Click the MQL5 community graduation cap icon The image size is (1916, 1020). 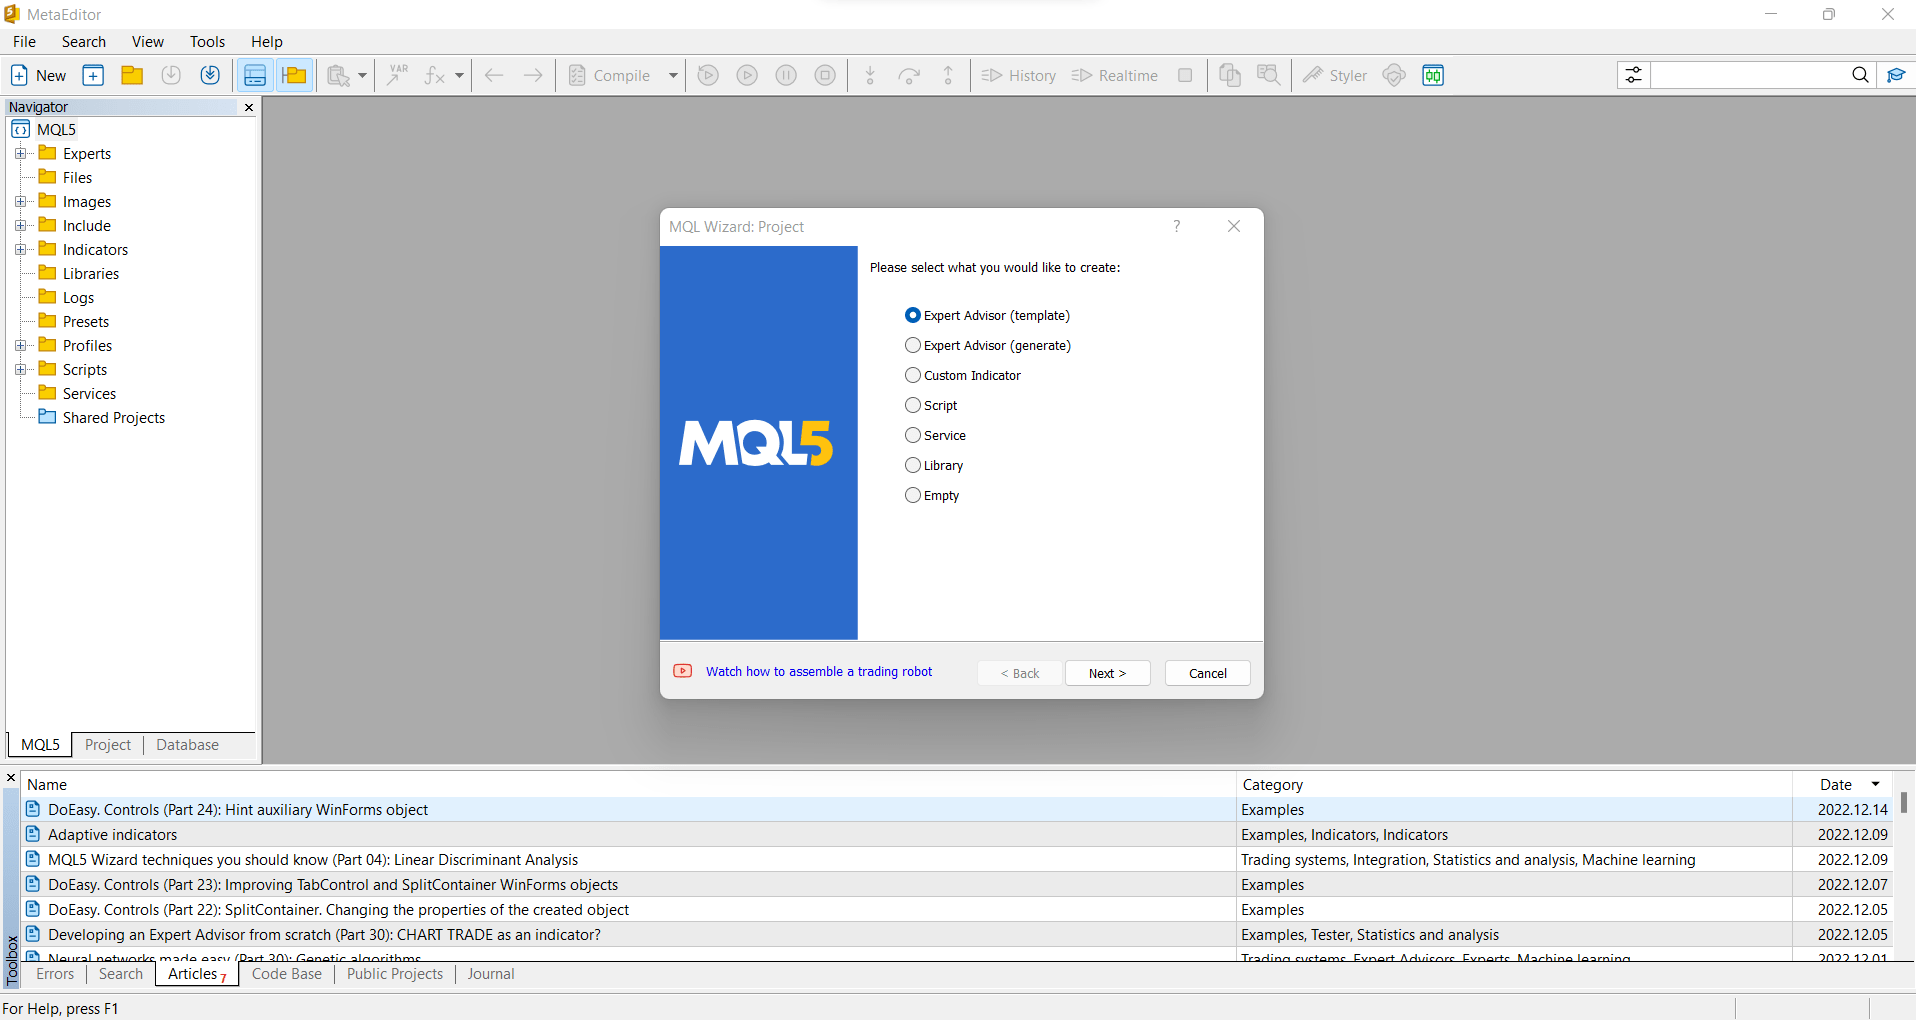[1896, 75]
